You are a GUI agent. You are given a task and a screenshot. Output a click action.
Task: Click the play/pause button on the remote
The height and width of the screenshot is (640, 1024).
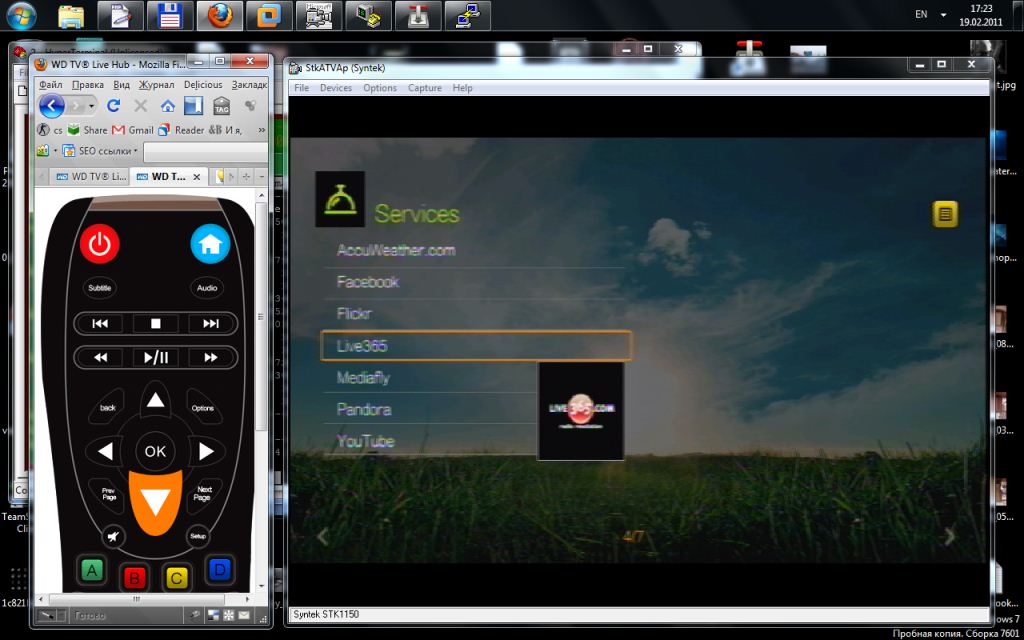tap(155, 358)
